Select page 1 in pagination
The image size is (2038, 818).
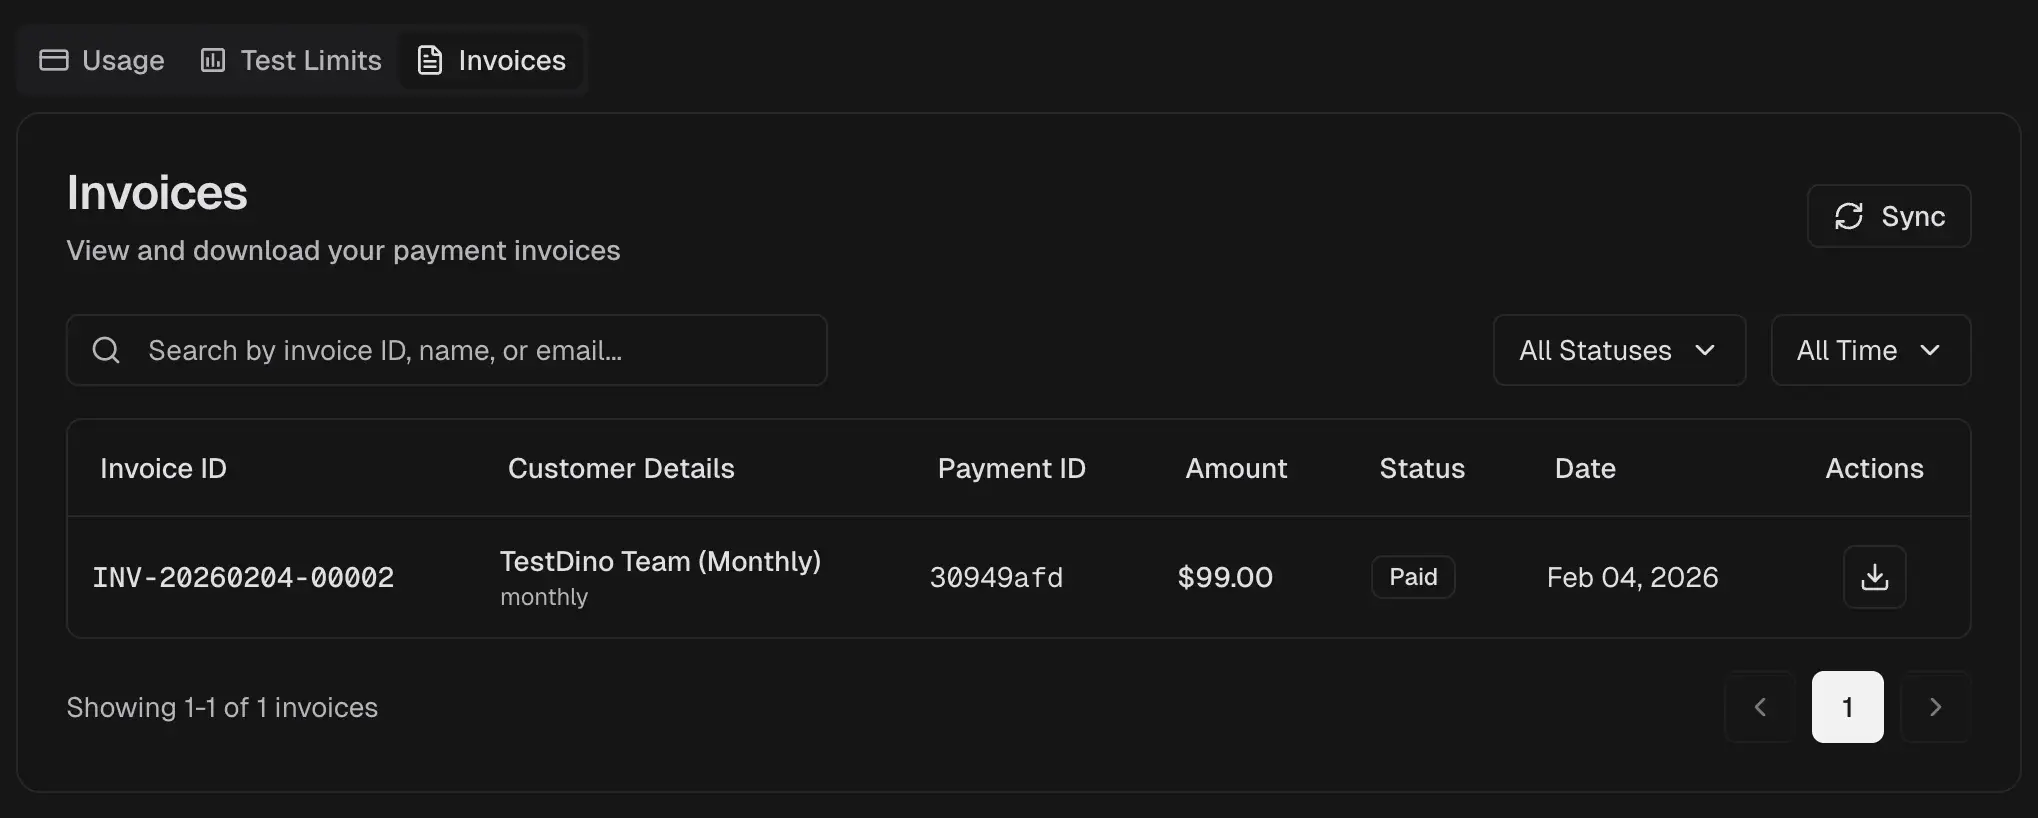tap(1847, 707)
